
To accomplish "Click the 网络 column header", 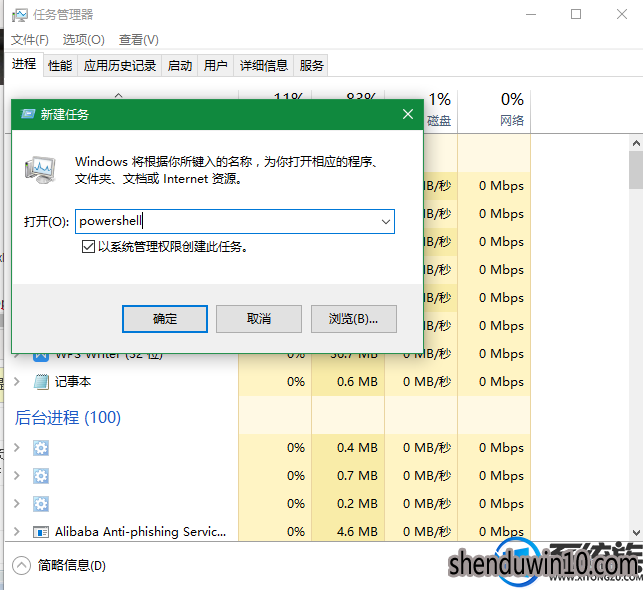I will click(494, 112).
